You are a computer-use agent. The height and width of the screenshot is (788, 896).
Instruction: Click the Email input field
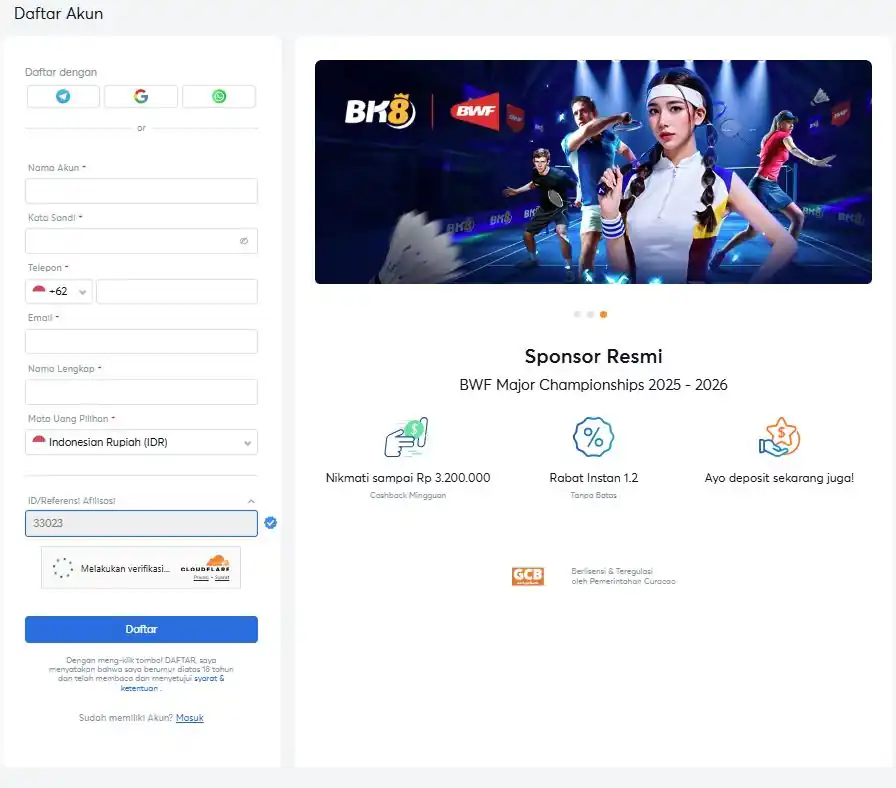point(141,341)
